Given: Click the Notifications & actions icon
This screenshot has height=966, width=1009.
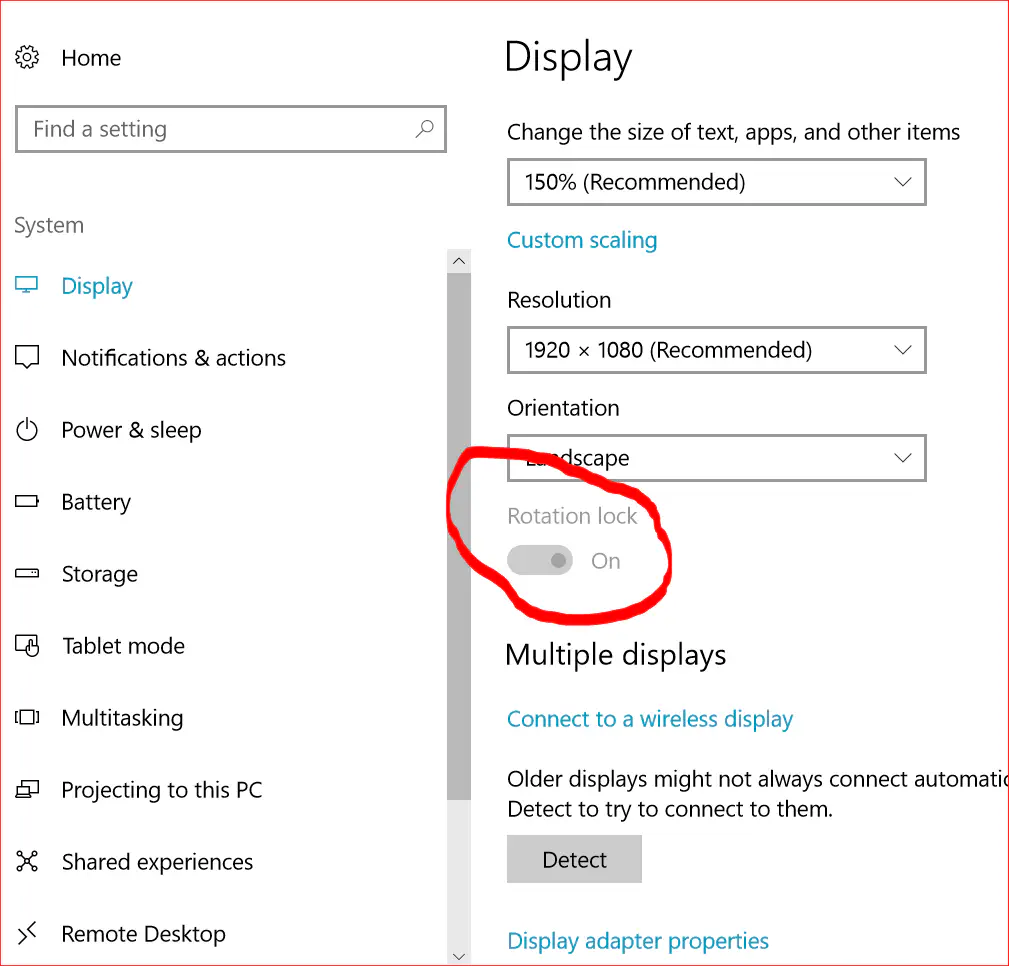Looking at the screenshot, I should pyautogui.click(x=27, y=358).
